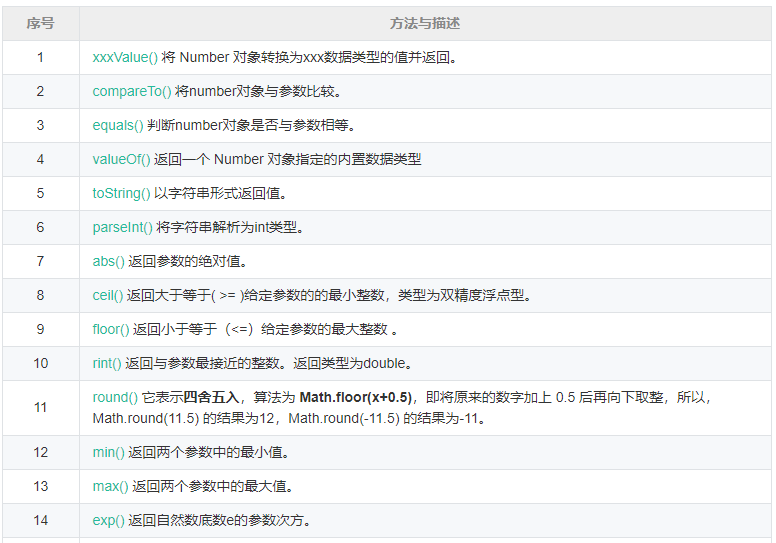
Task: Open the compareTo() method link
Action: 132,92
